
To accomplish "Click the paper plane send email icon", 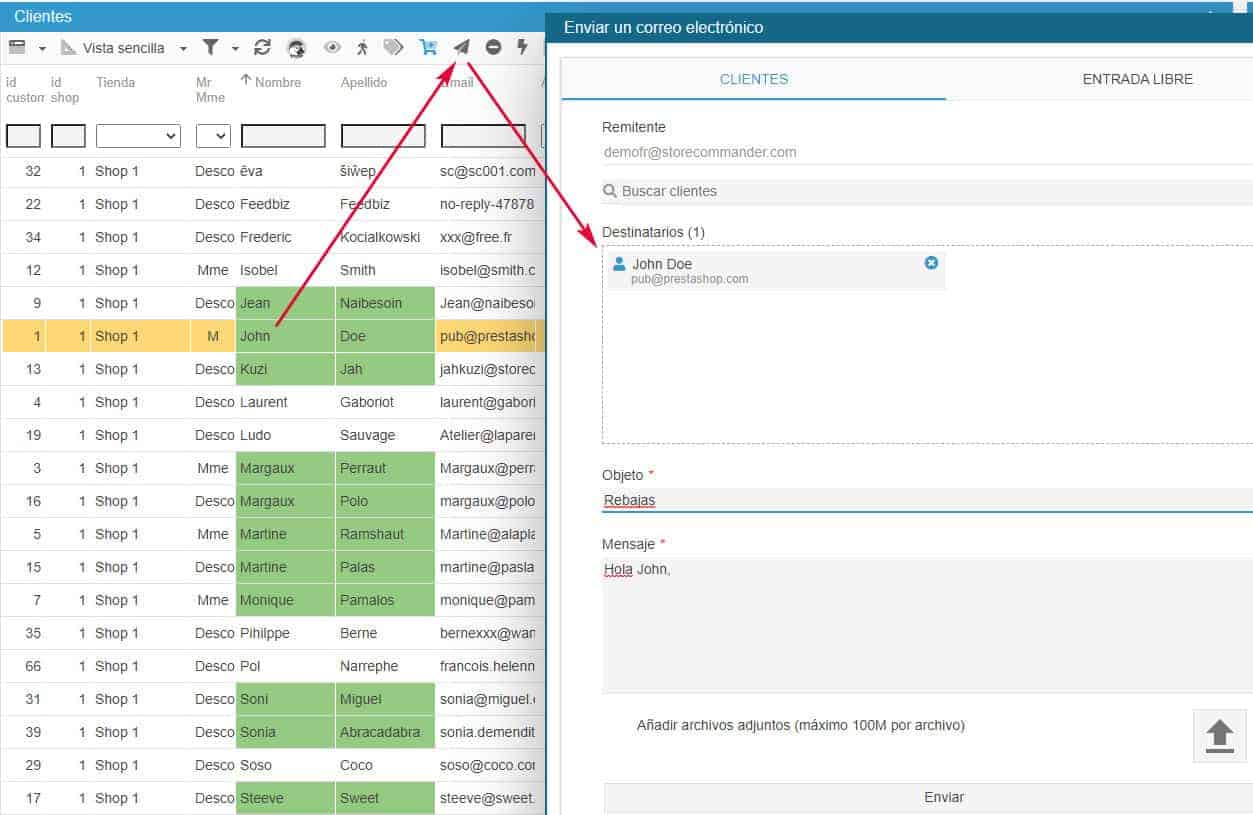I will coord(461,47).
